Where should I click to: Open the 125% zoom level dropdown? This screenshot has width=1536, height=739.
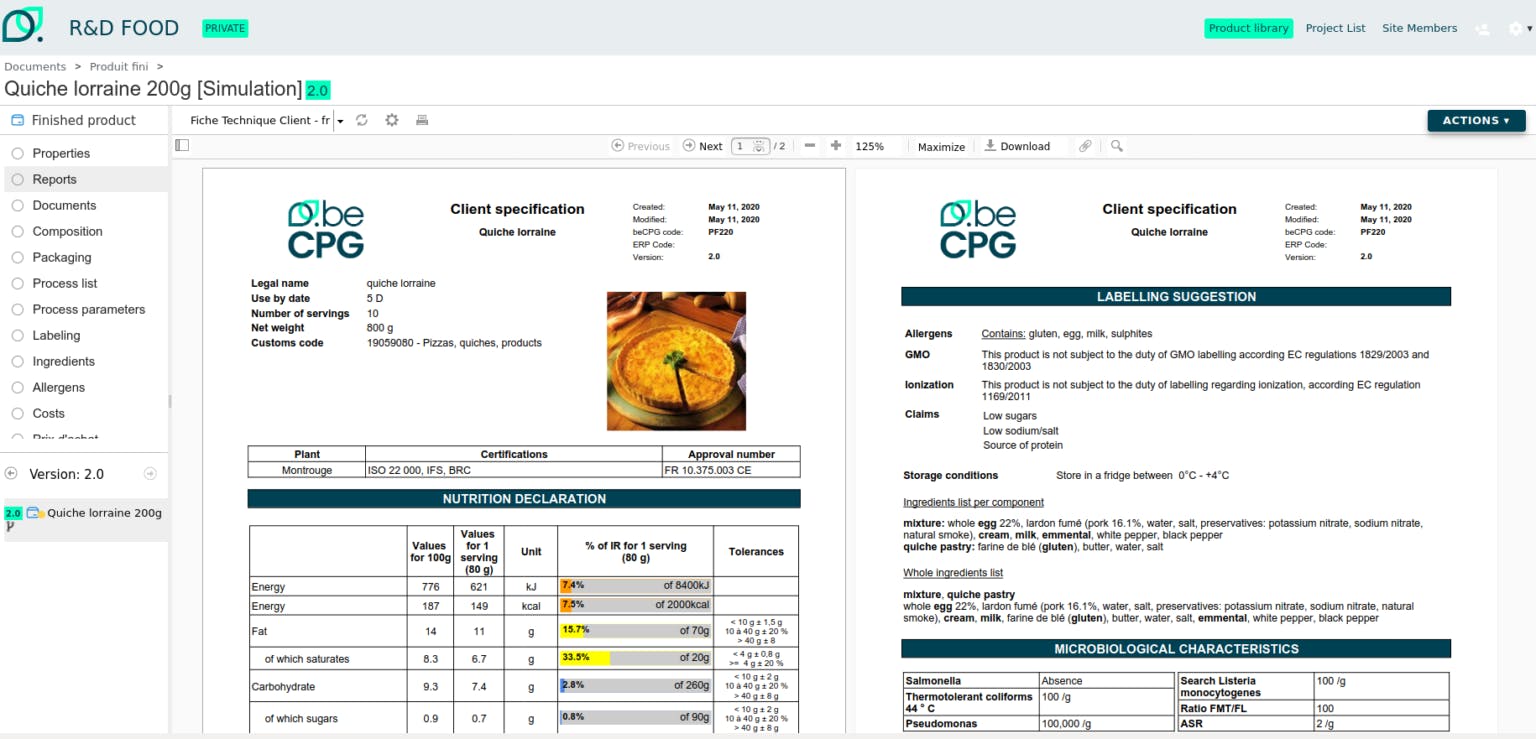870,146
